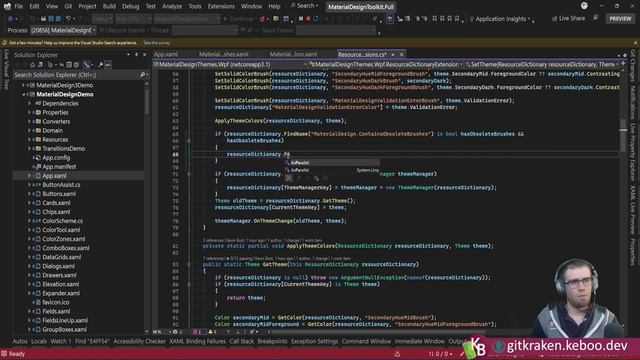The width and height of the screenshot is (640, 360).
Task: Open the Analyze menu
Action: (172, 6)
